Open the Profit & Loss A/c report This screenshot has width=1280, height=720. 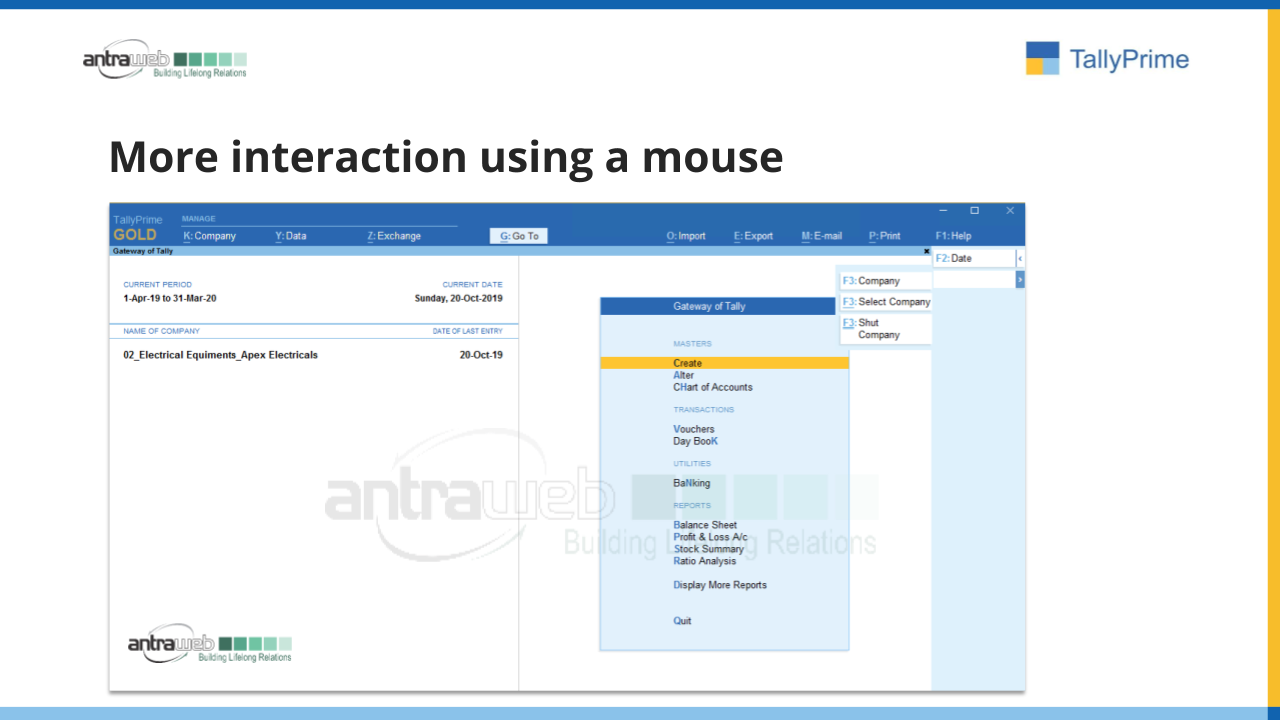[711, 537]
